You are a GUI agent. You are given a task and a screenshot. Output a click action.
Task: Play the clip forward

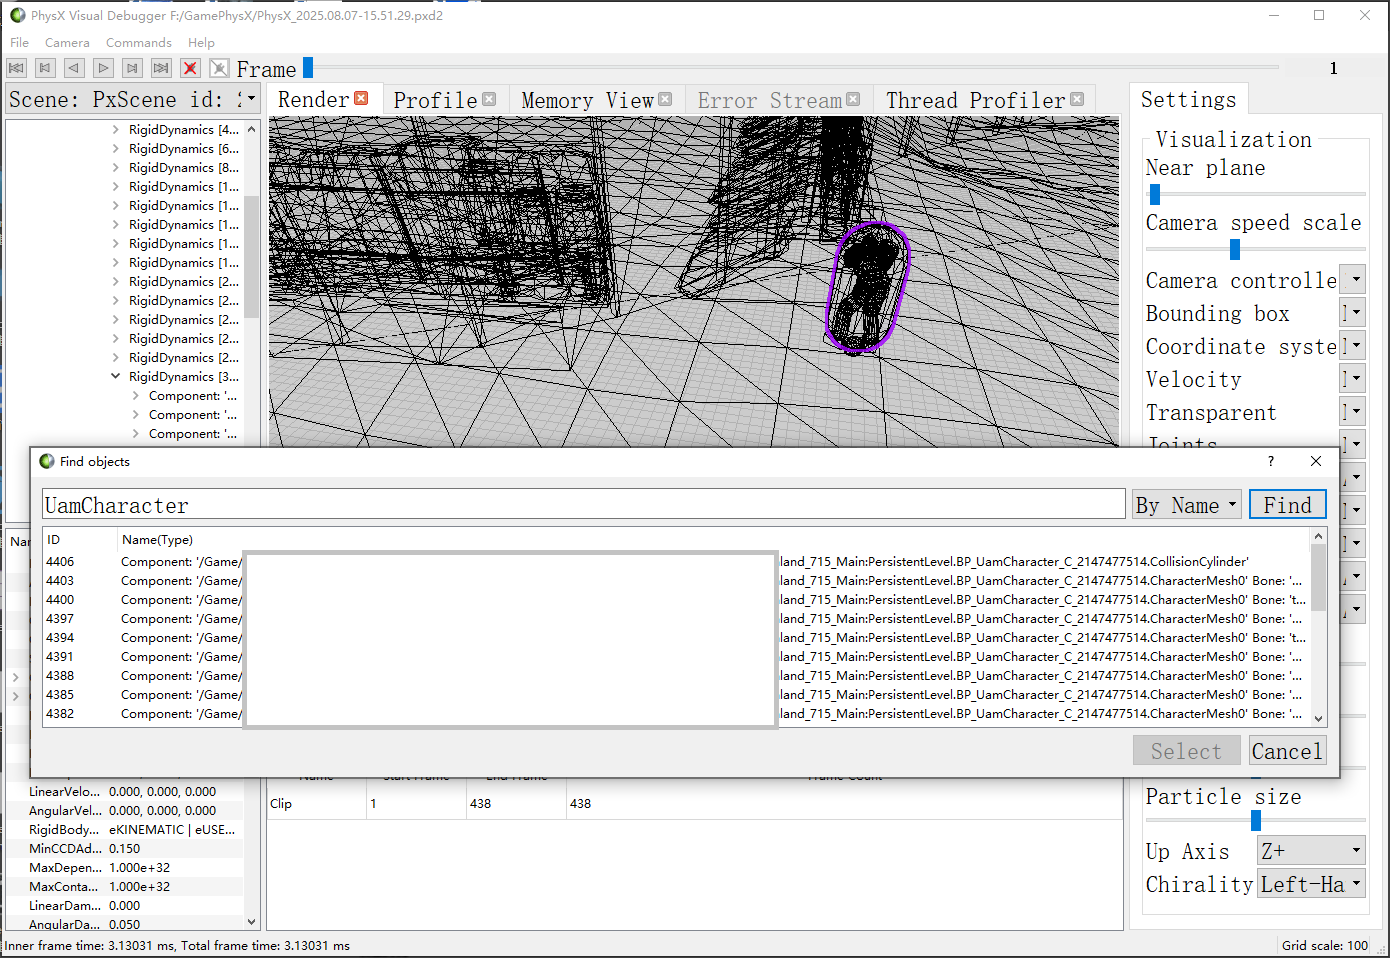(103, 68)
